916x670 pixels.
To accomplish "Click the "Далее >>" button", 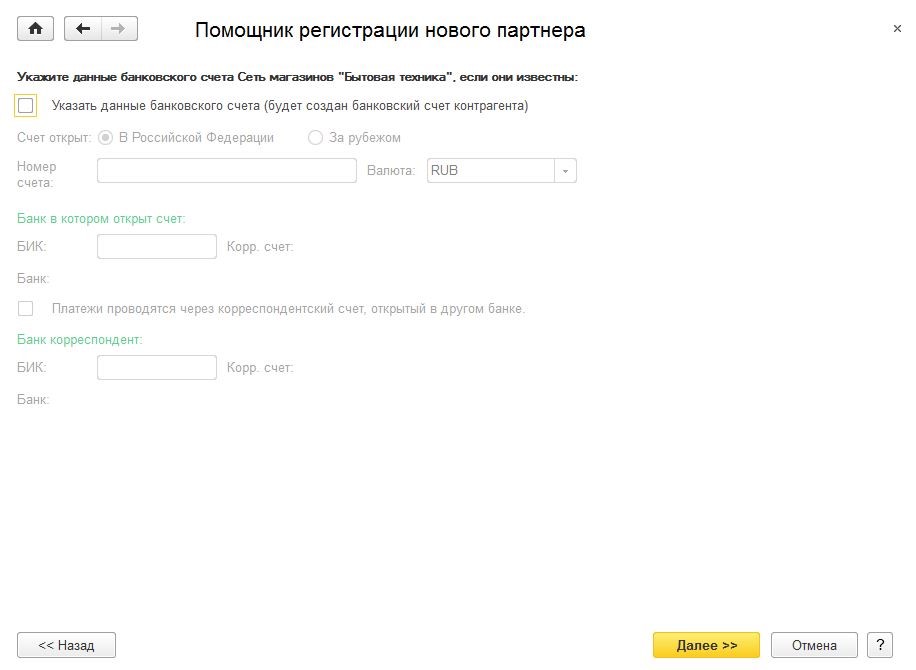I will pyautogui.click(x=706, y=645).
